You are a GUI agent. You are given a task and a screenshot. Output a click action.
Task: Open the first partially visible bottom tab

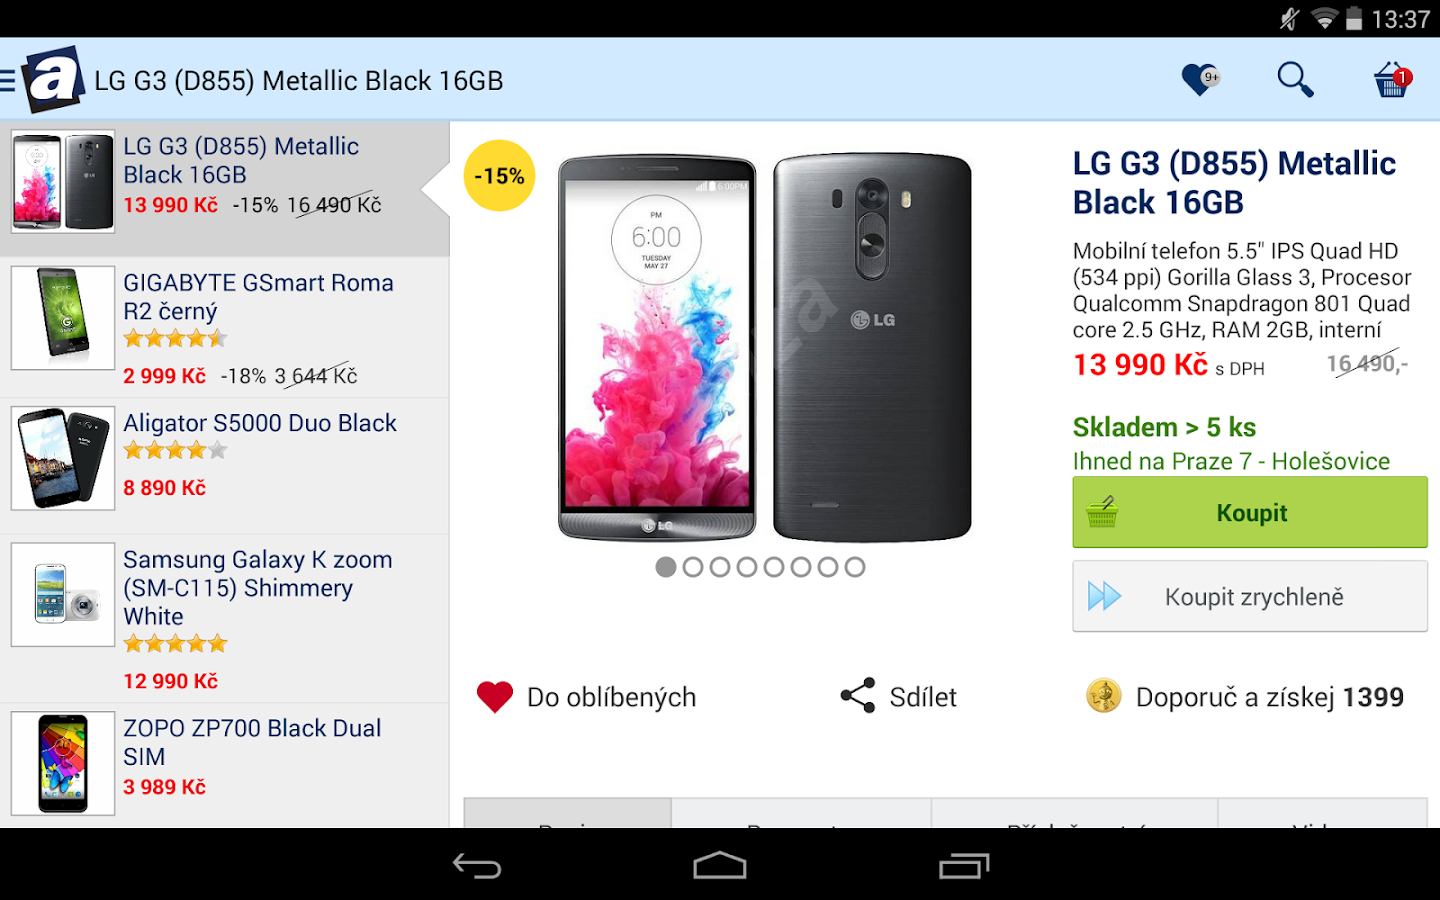567,813
